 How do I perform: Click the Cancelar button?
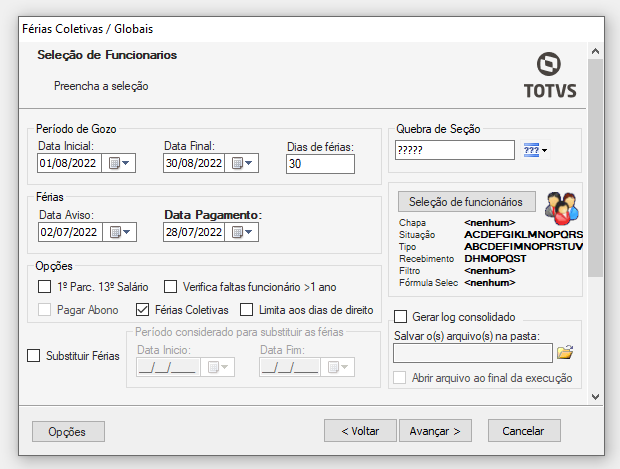click(x=524, y=431)
